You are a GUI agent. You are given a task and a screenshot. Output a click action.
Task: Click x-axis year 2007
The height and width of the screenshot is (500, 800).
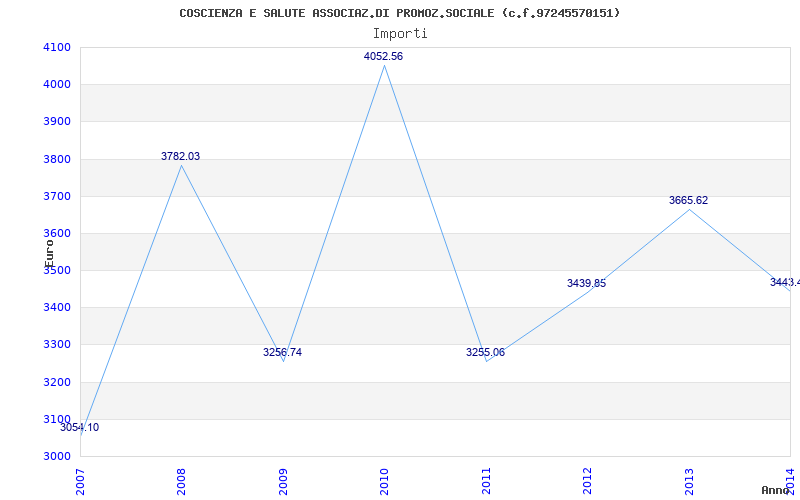pos(80,481)
